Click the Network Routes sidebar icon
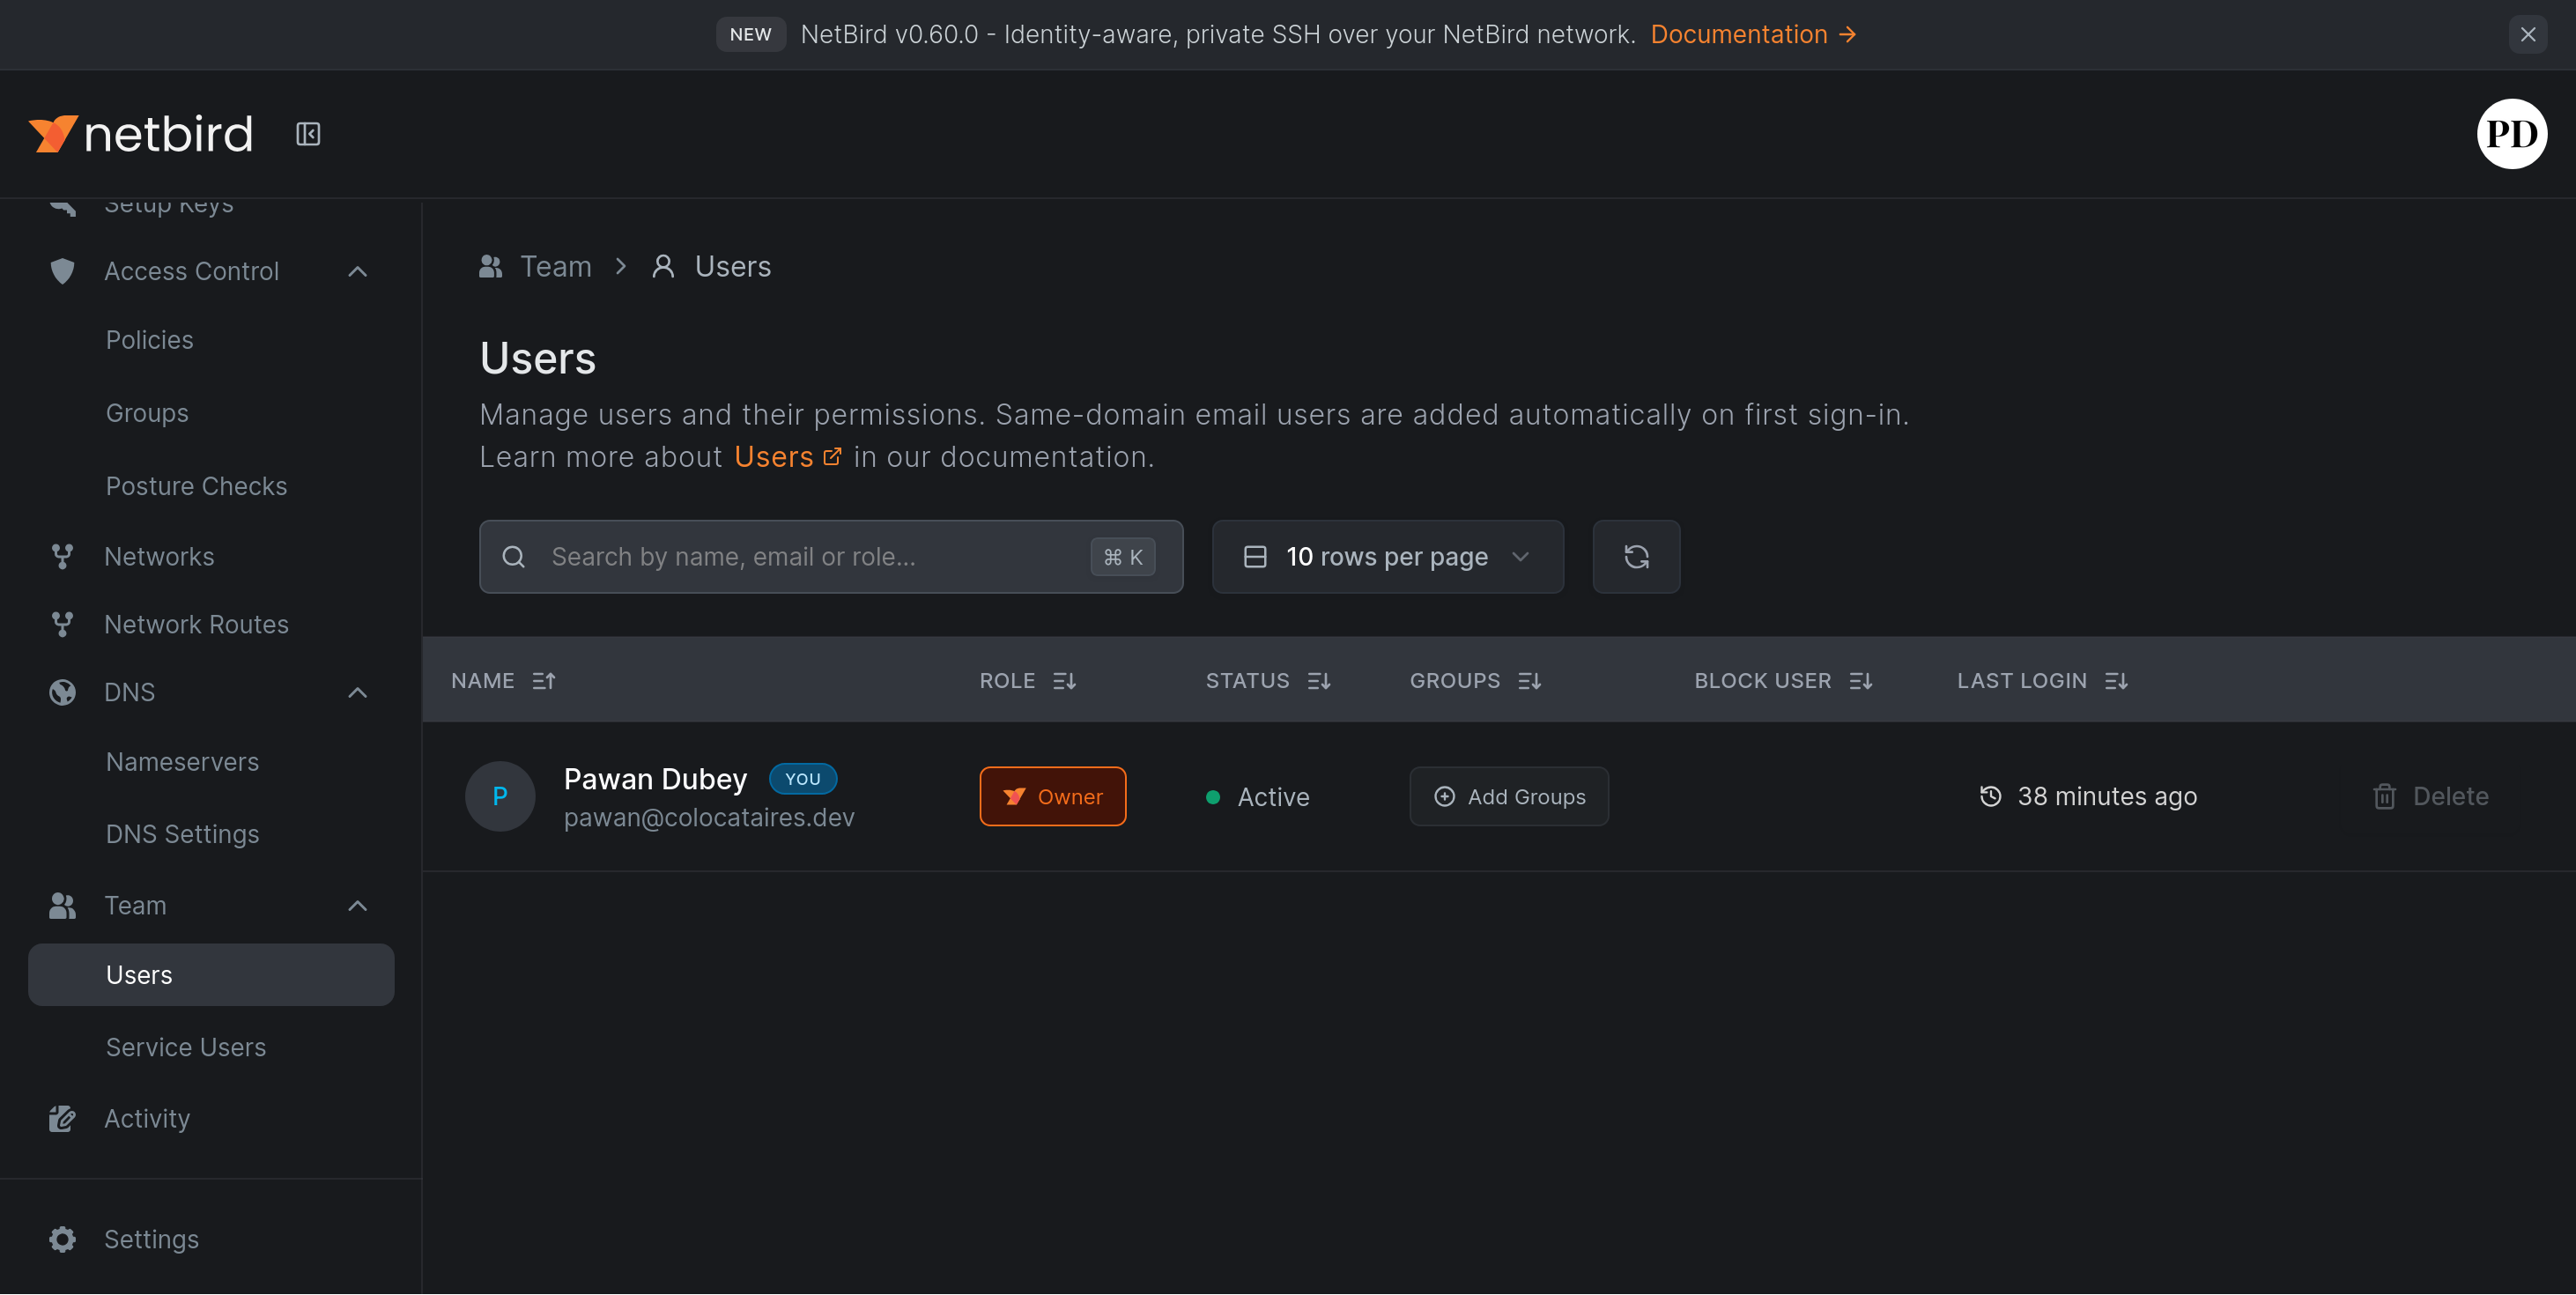This screenshot has height=1295, width=2576. click(x=62, y=624)
